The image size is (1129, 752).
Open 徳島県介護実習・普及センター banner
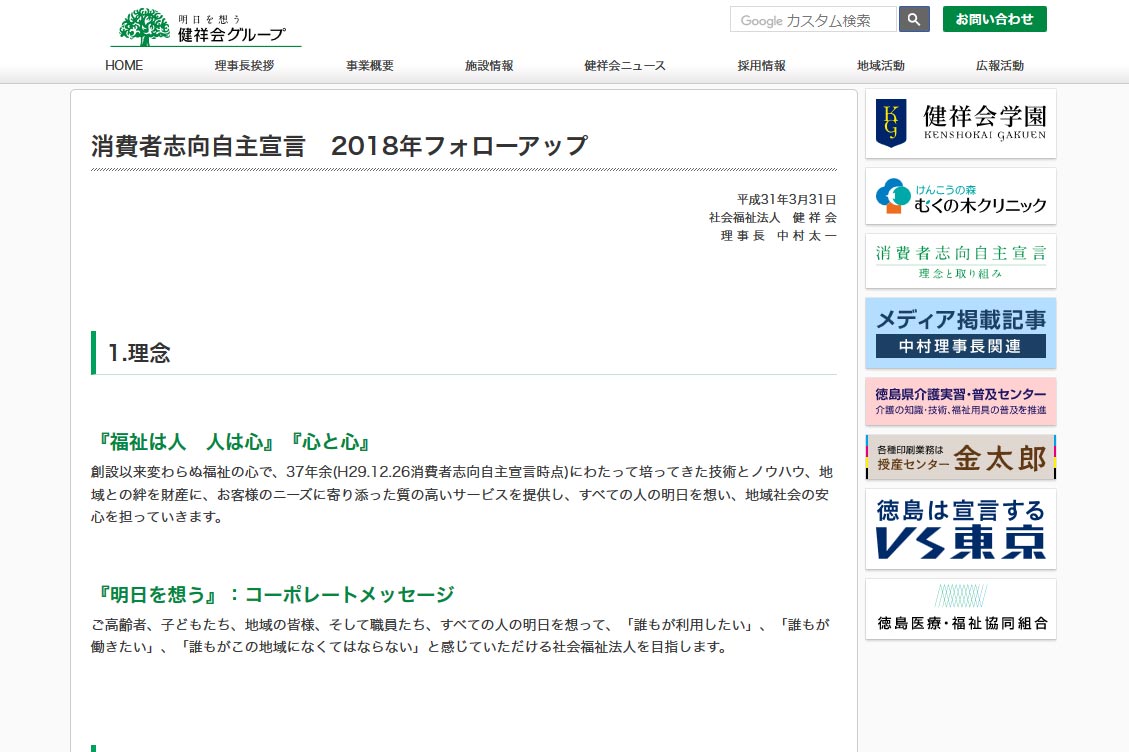click(961, 401)
